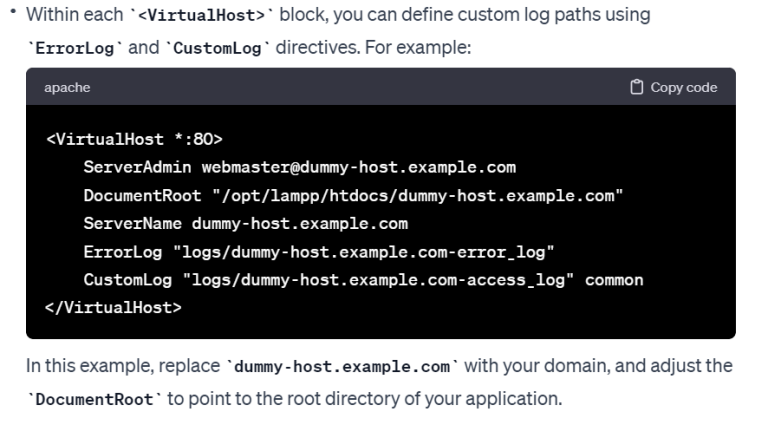Click the CustomLog directive in code block
This screenshot has height=438, width=768.
(x=128, y=279)
